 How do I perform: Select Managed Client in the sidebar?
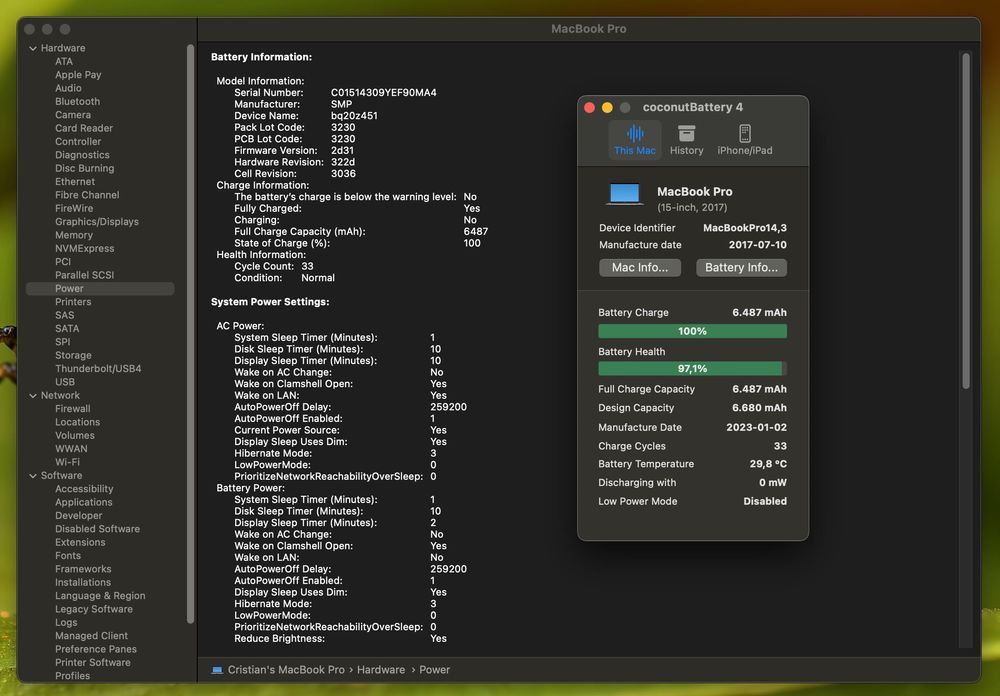(x=91, y=637)
